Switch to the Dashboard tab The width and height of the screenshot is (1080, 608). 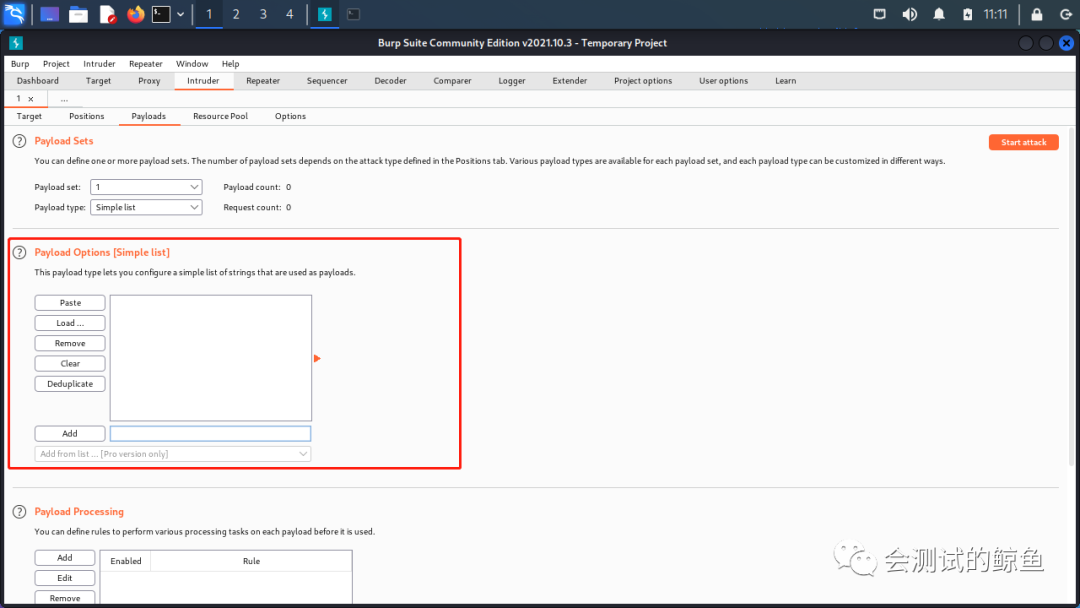(37, 81)
